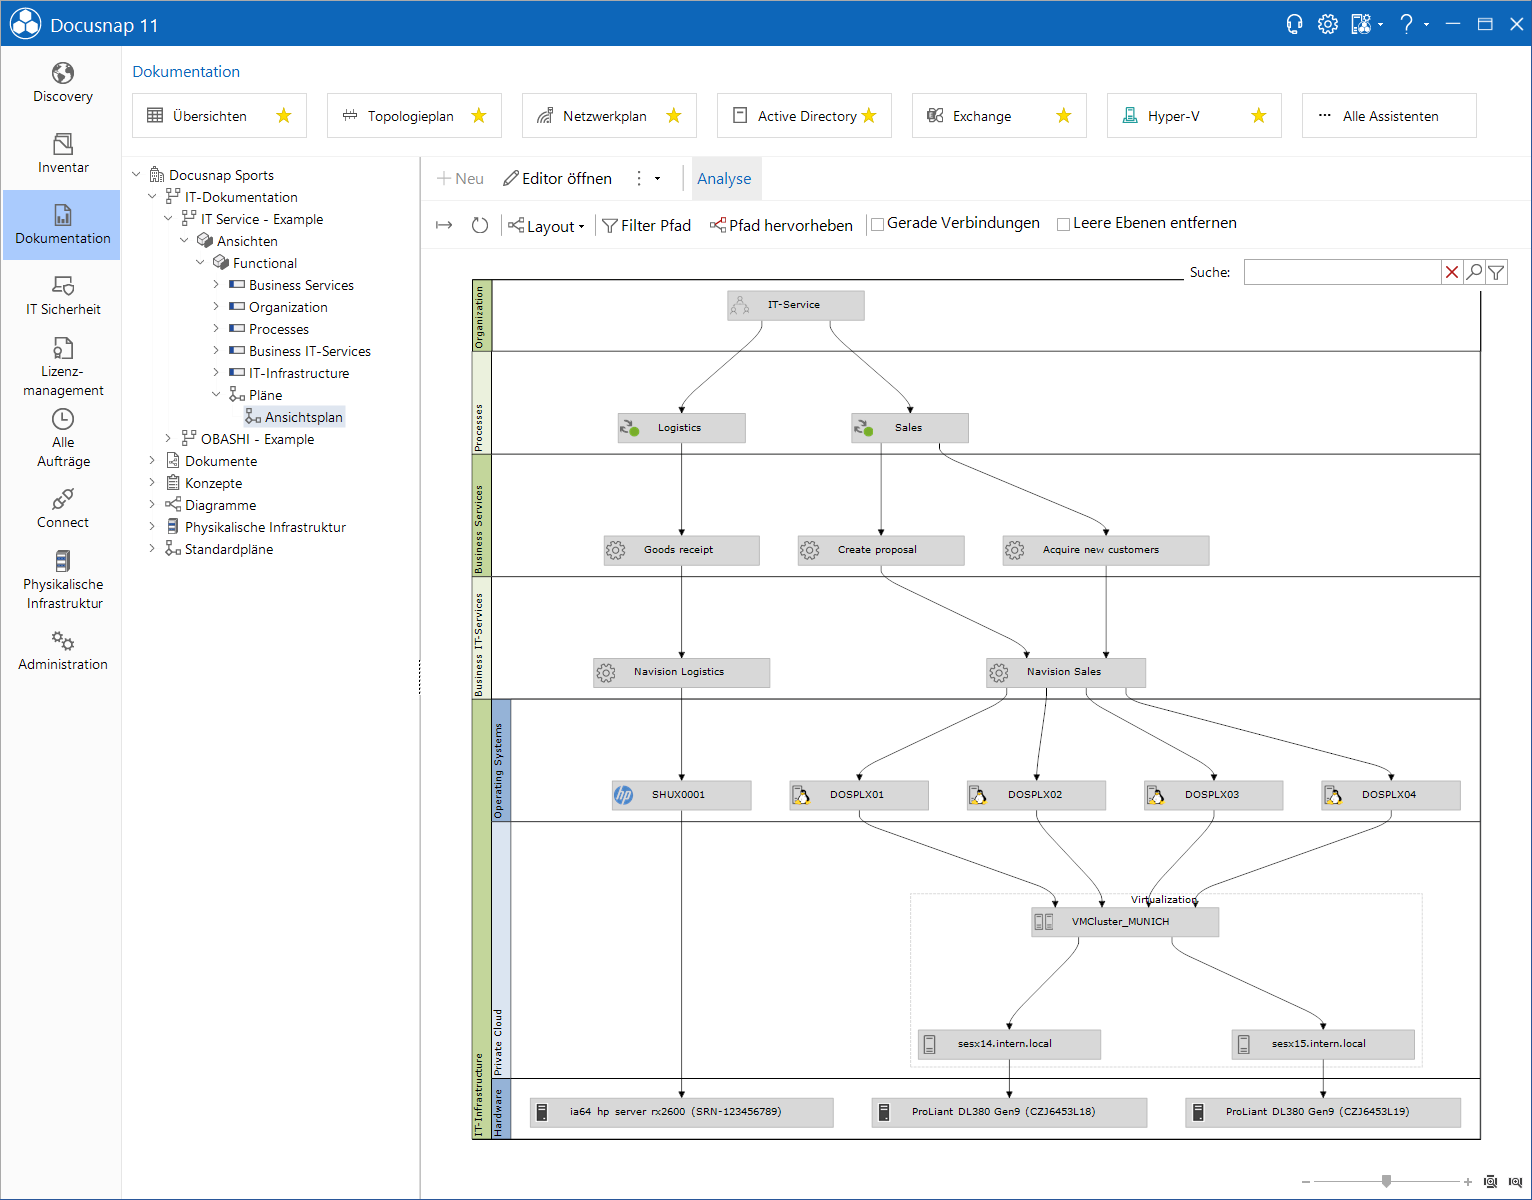The image size is (1532, 1200).
Task: Open Lizenzmanagement module
Action: 62,367
